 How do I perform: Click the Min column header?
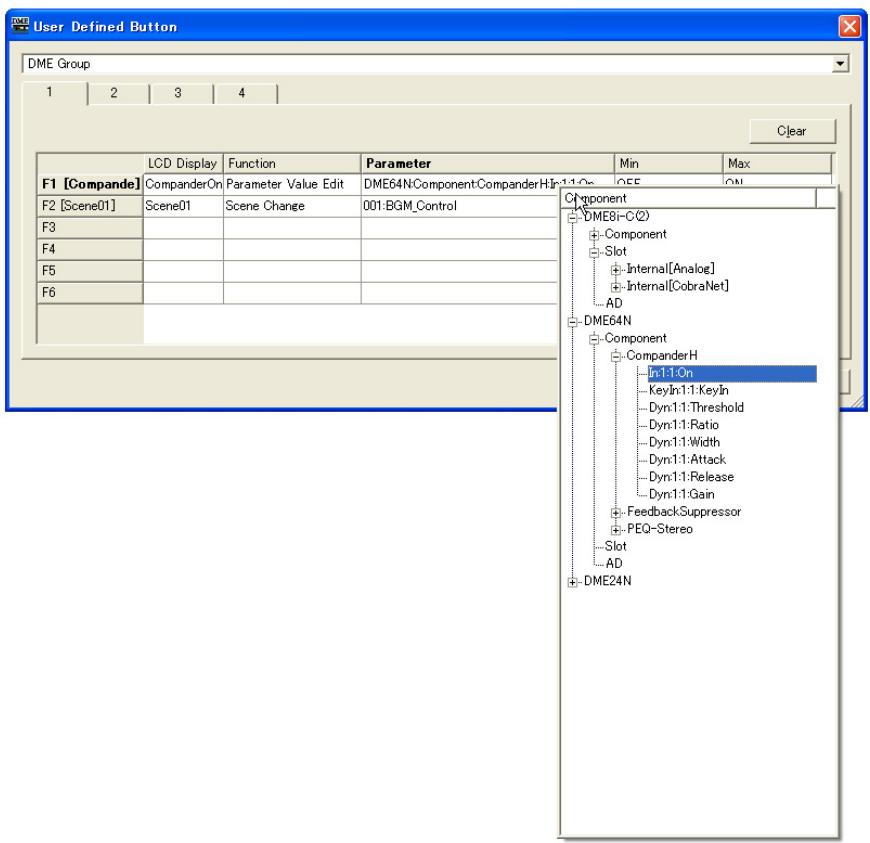[x=669, y=163]
